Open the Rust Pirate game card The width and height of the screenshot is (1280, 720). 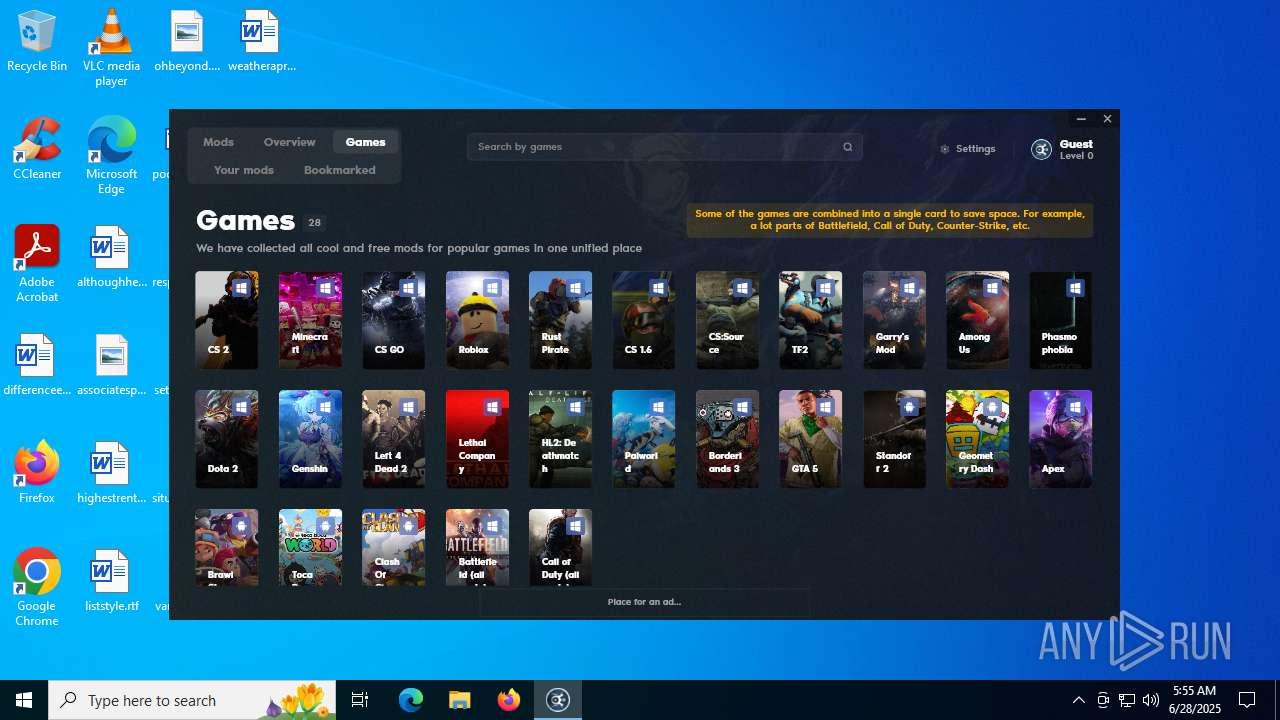coord(560,320)
